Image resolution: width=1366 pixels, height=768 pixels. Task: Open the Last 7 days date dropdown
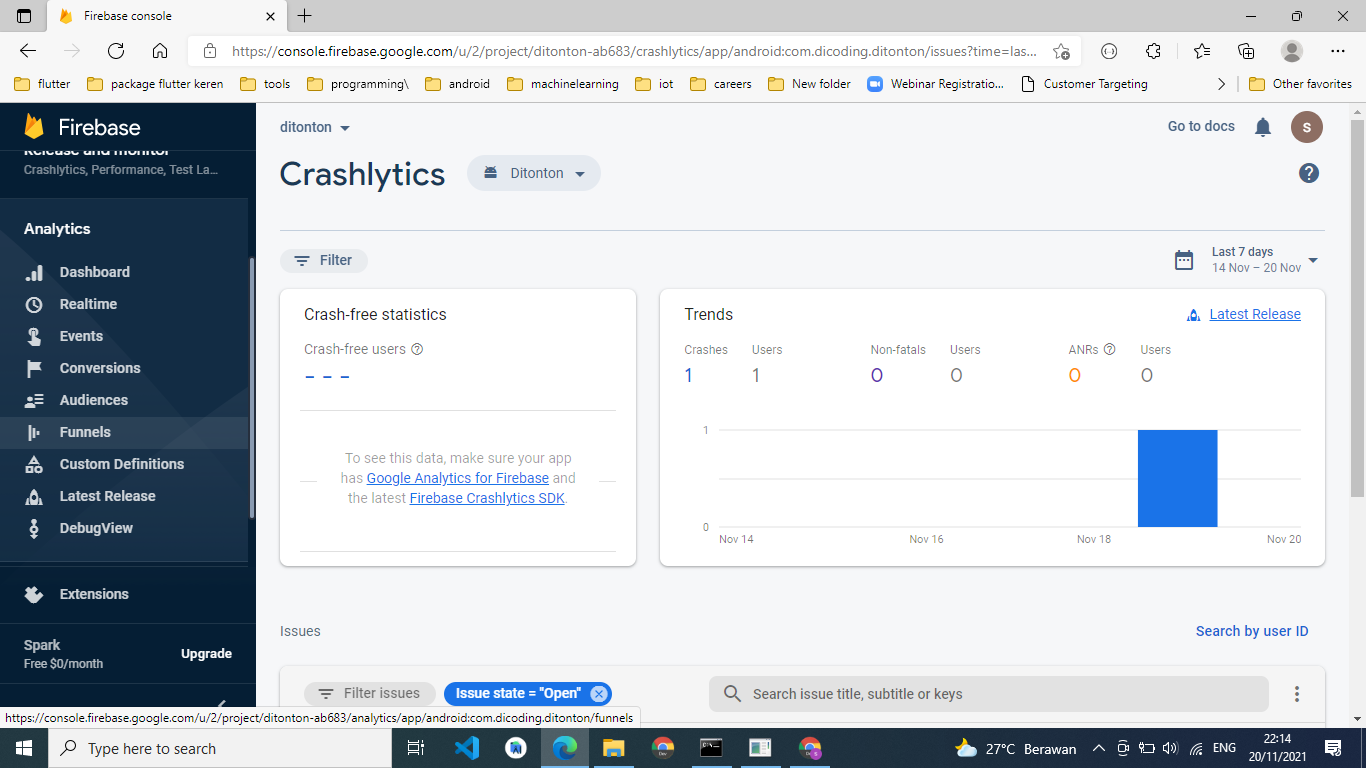(1265, 260)
